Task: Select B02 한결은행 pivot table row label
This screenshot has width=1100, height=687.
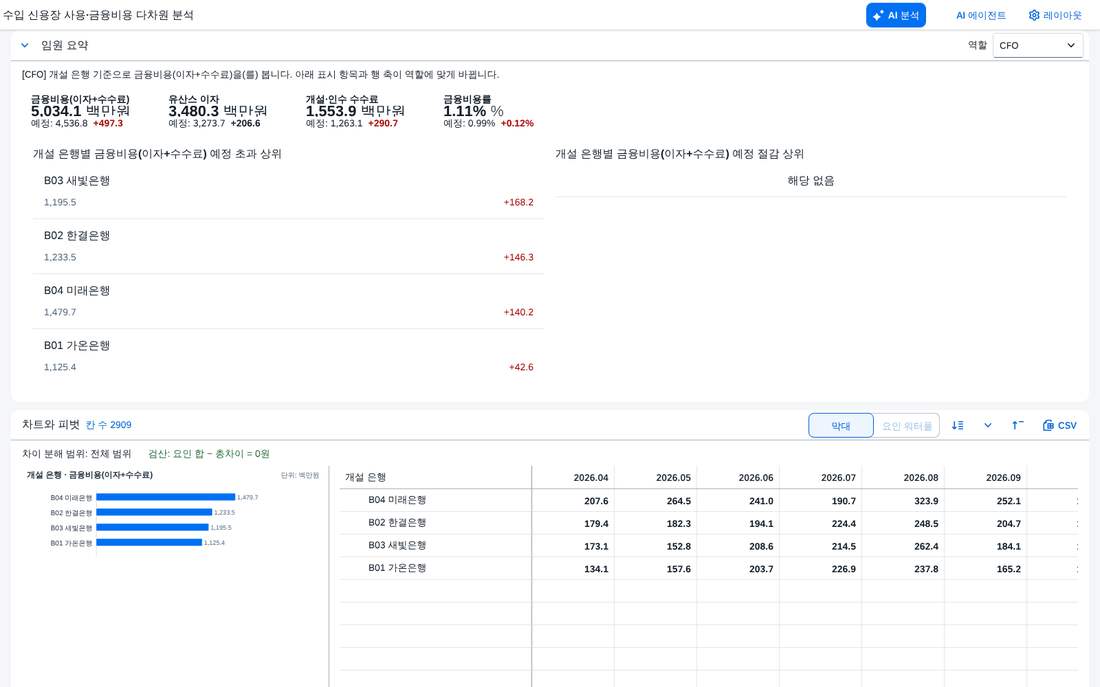Action: point(397,523)
